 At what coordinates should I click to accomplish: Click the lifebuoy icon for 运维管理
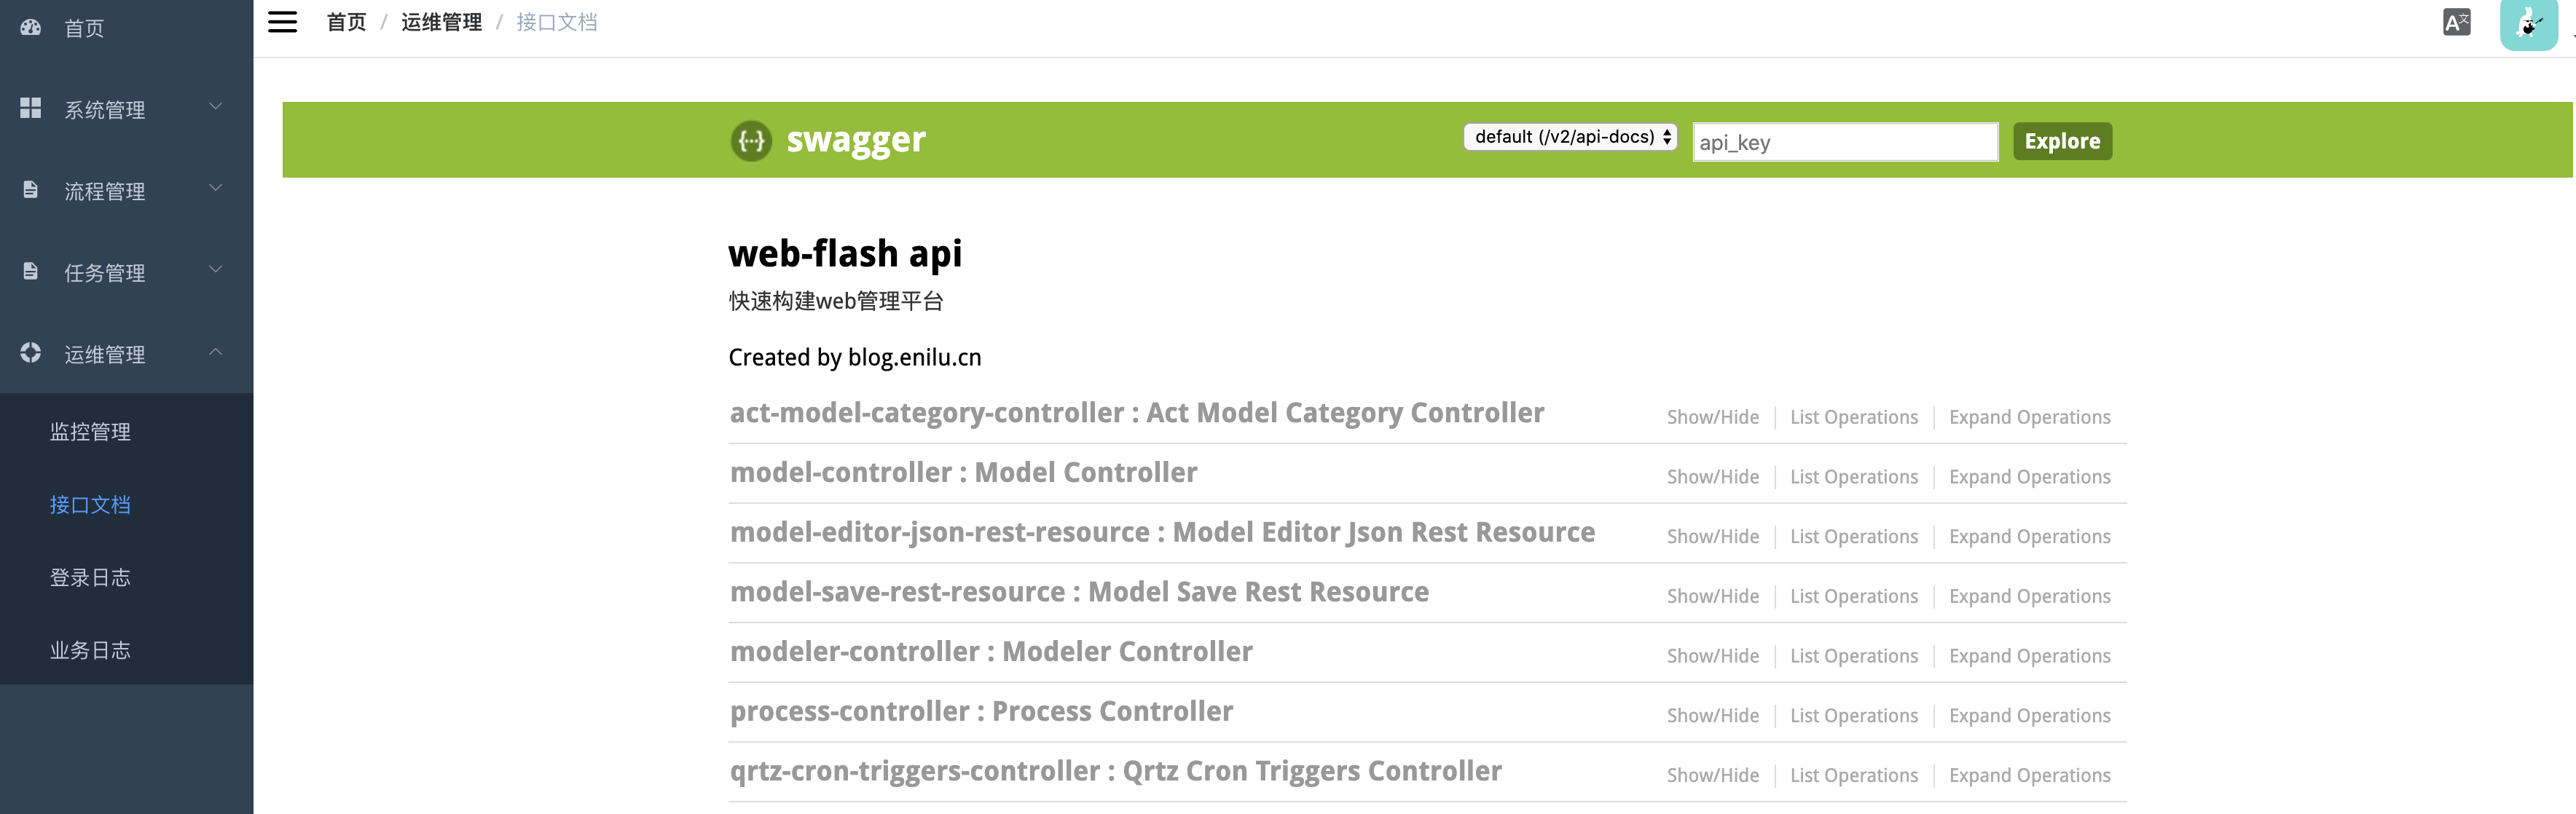click(31, 353)
